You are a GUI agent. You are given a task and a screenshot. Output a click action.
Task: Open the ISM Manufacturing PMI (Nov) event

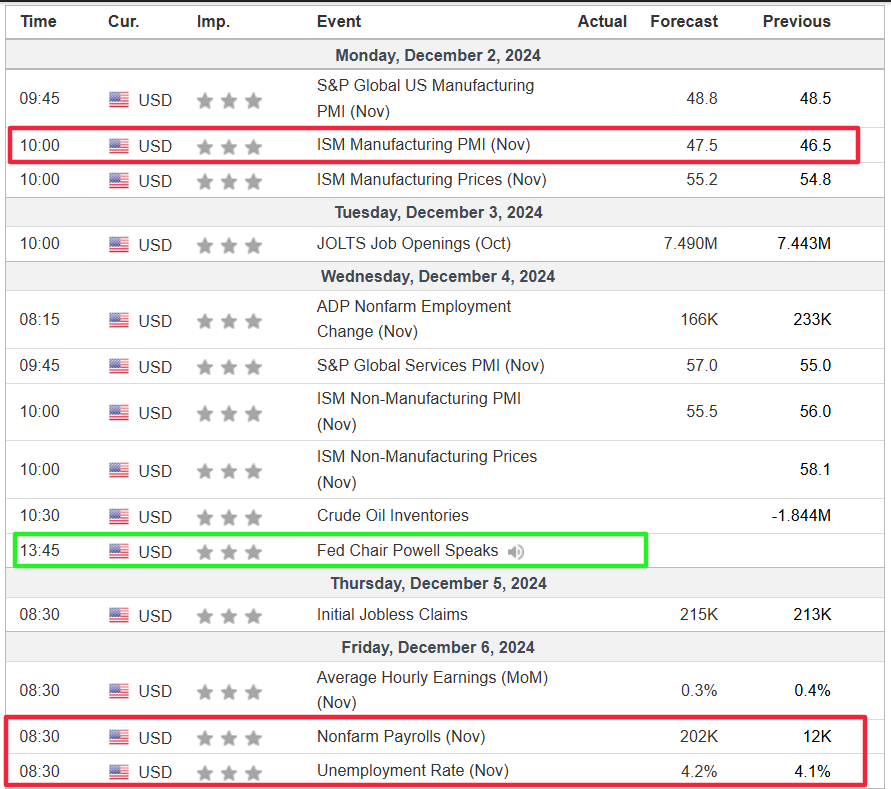pyautogui.click(x=423, y=145)
